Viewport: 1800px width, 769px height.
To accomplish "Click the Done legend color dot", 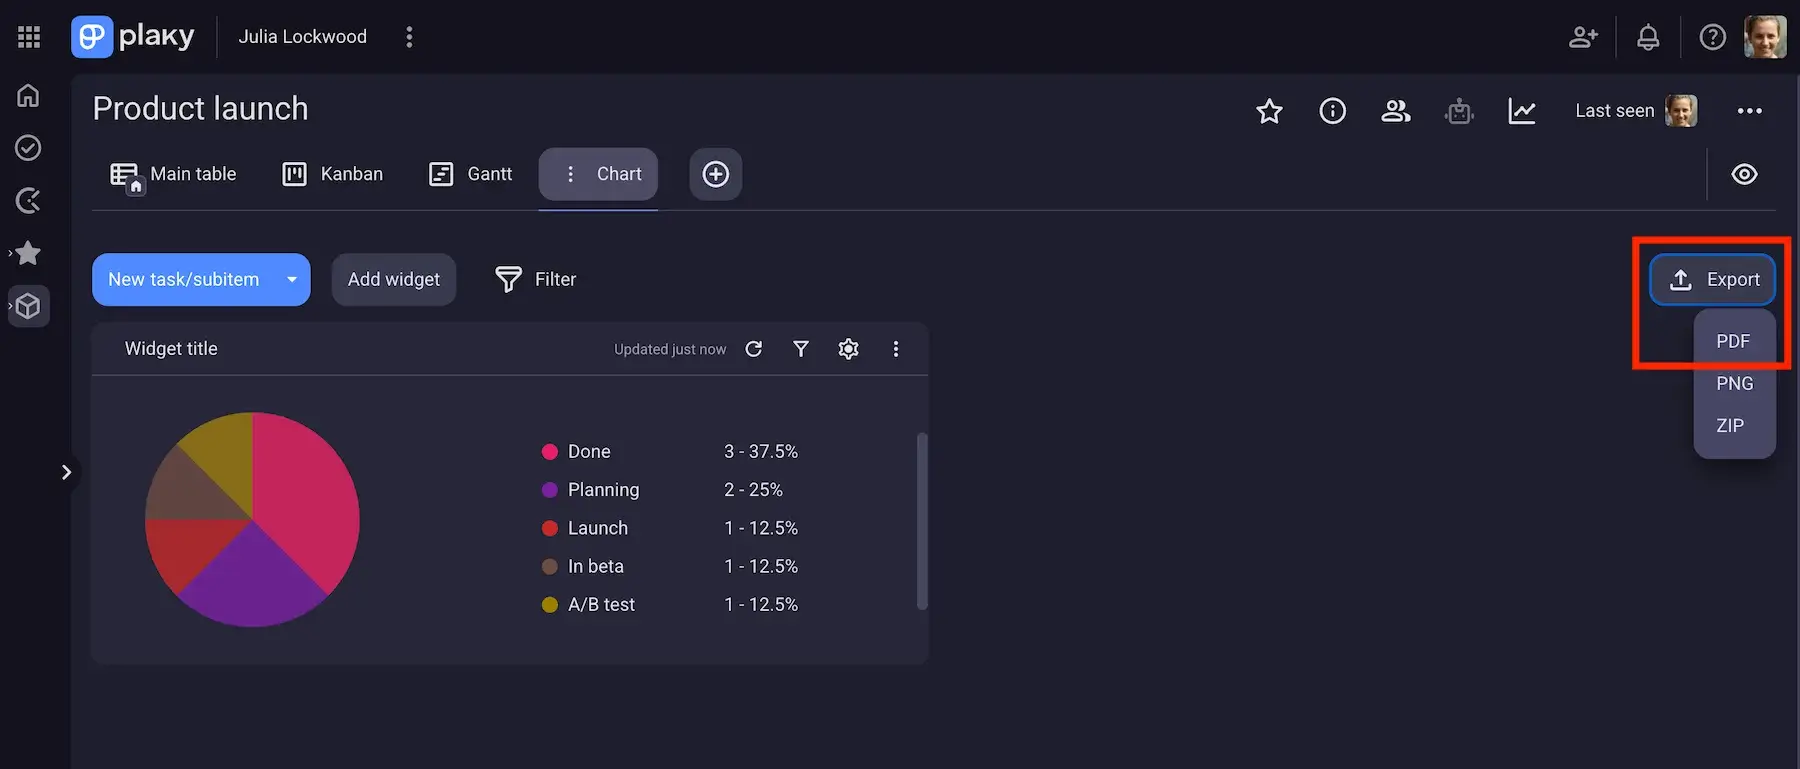I will tap(549, 452).
